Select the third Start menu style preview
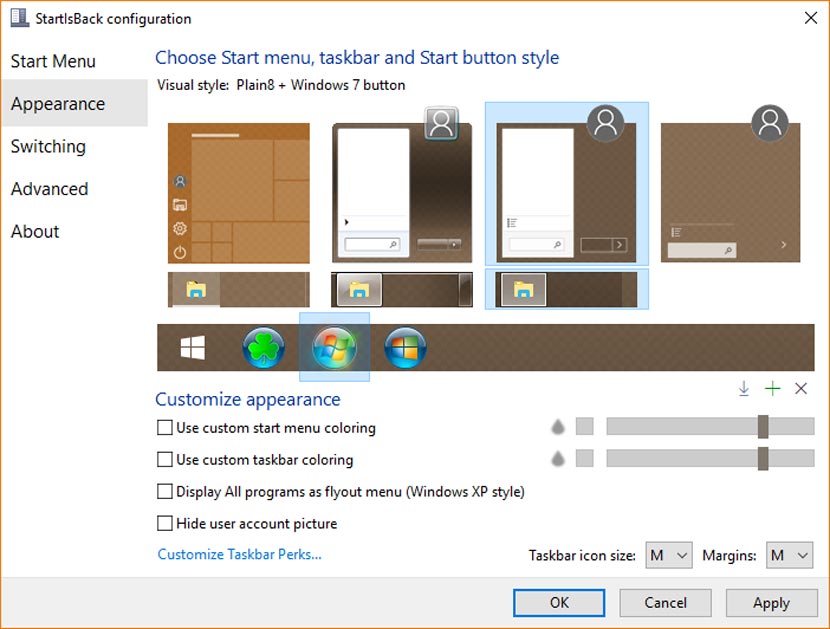The image size is (830, 629). 566,181
